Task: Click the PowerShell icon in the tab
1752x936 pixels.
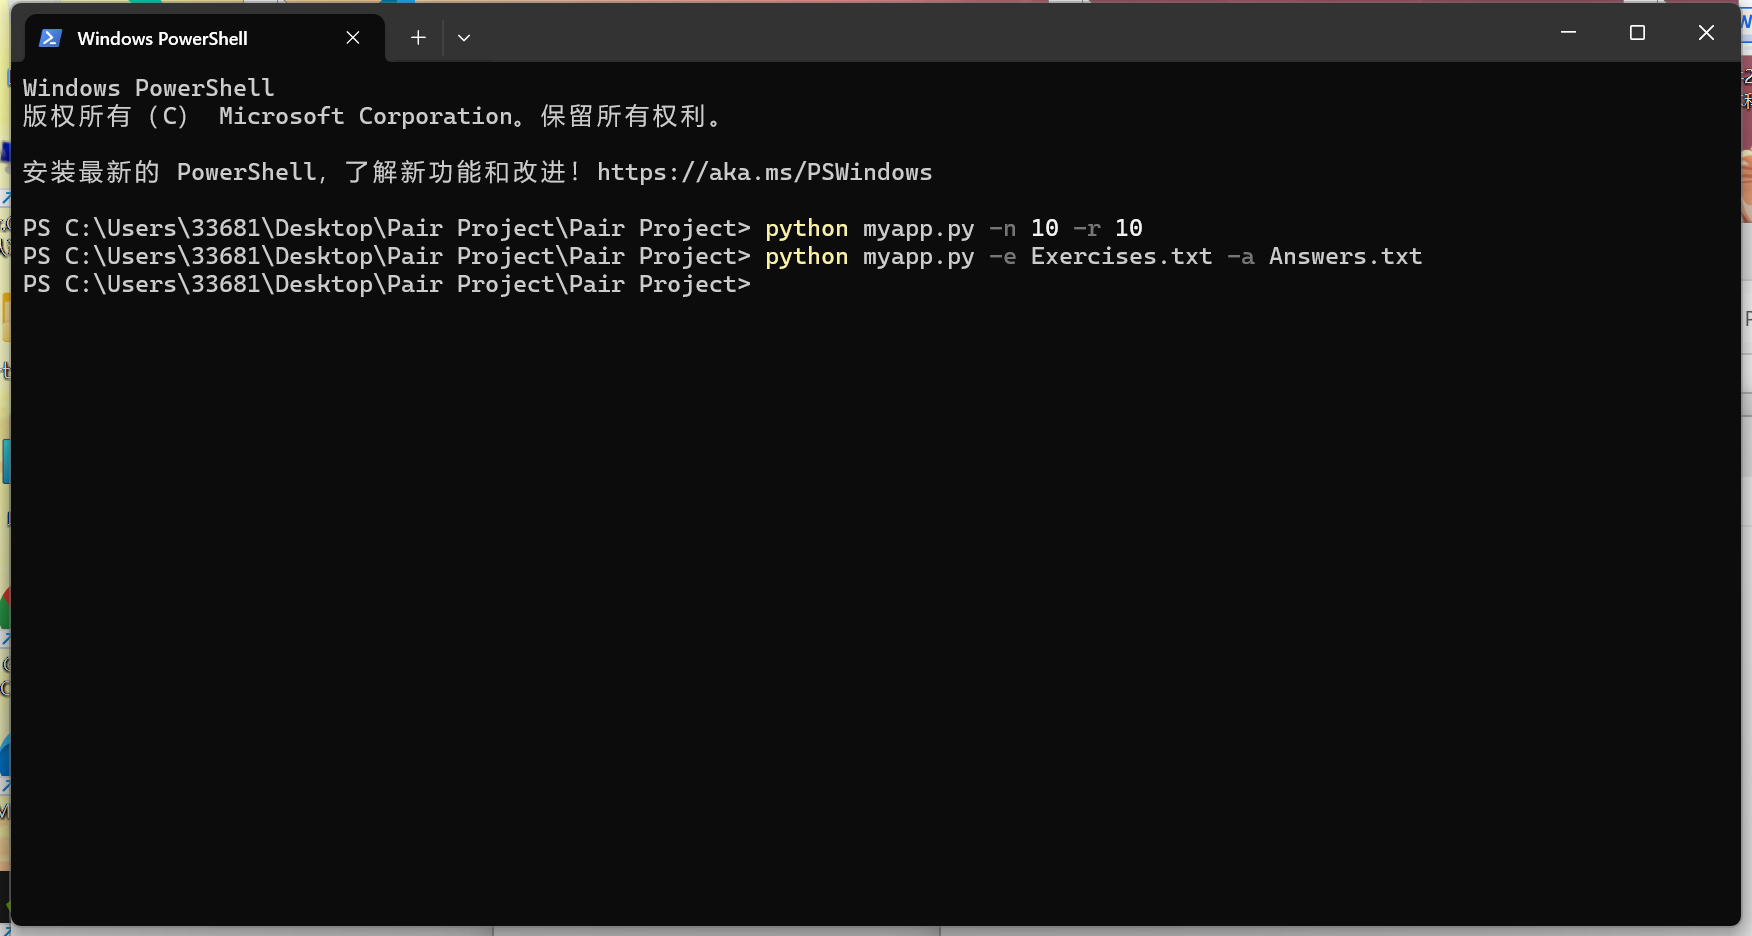Action: [50, 38]
